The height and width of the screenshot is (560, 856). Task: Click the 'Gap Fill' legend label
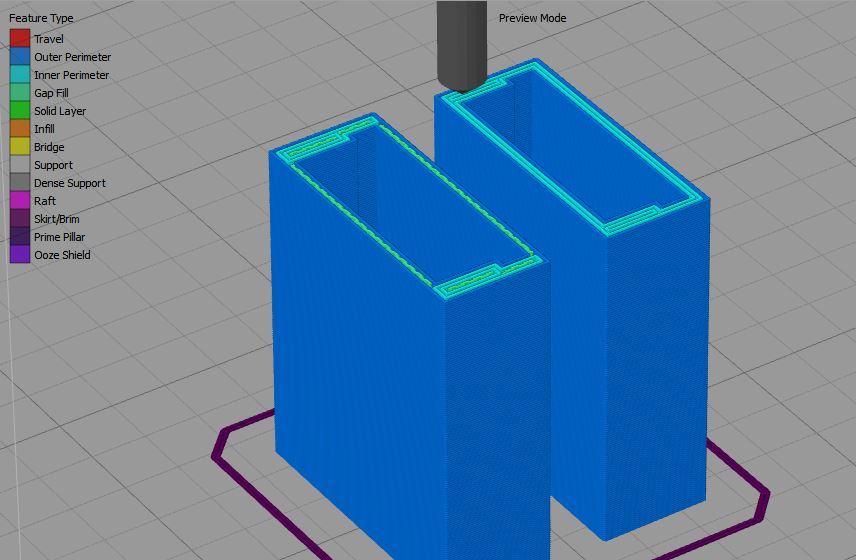[x=51, y=93]
